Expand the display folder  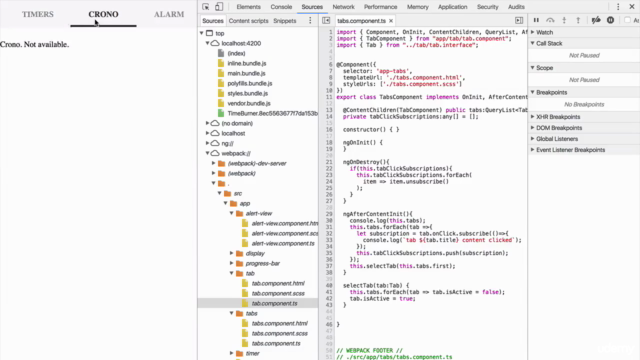(231, 253)
